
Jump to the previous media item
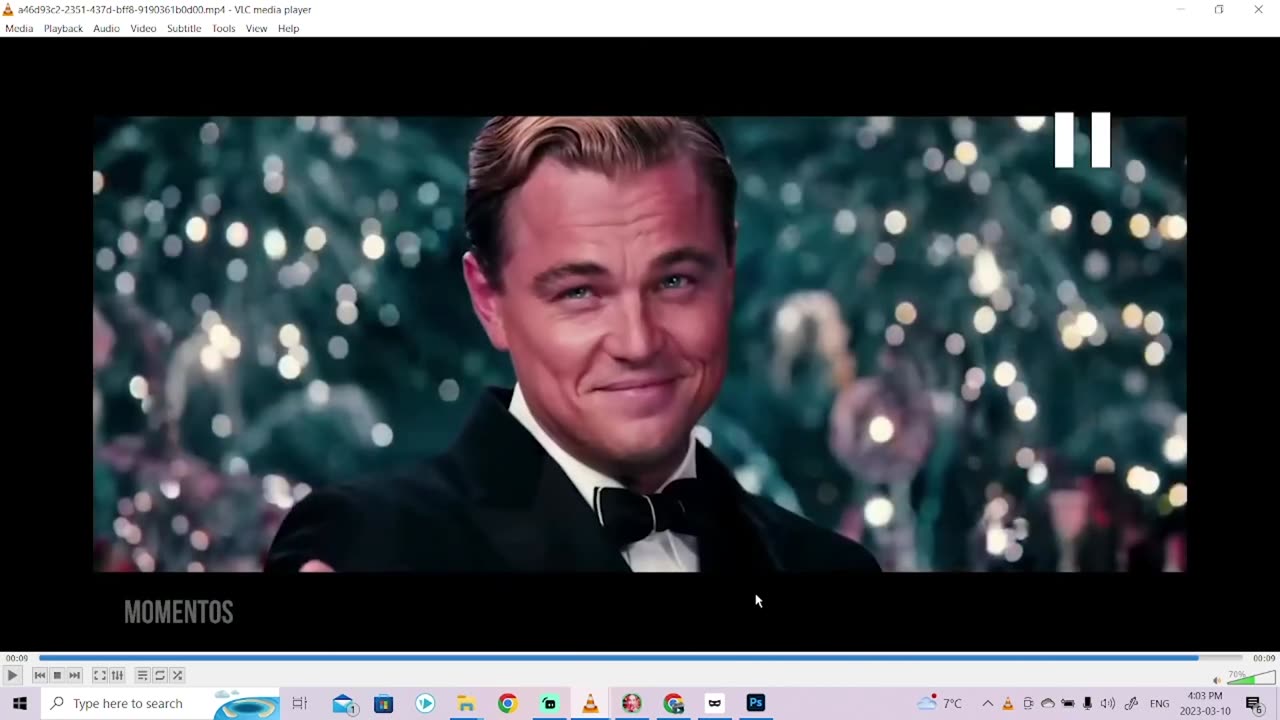[39, 675]
